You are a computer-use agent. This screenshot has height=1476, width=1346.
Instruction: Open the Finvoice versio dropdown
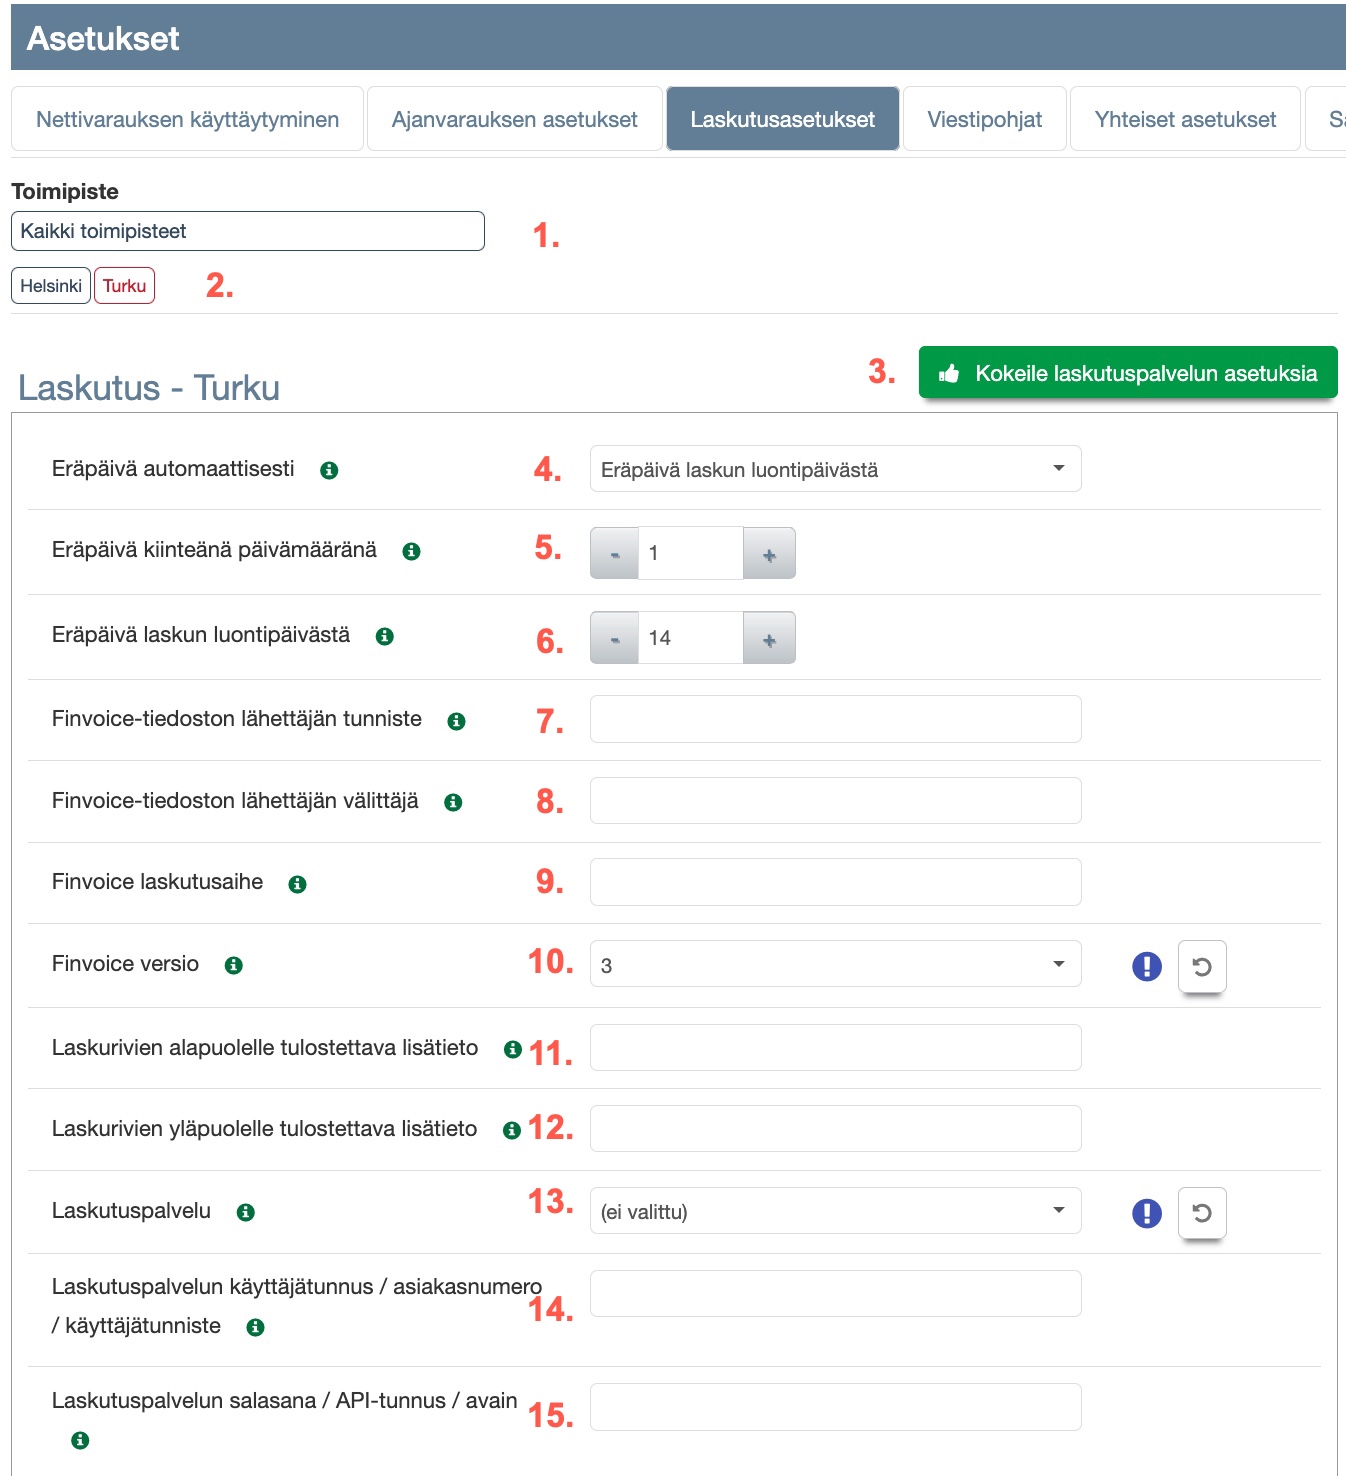(x=835, y=964)
